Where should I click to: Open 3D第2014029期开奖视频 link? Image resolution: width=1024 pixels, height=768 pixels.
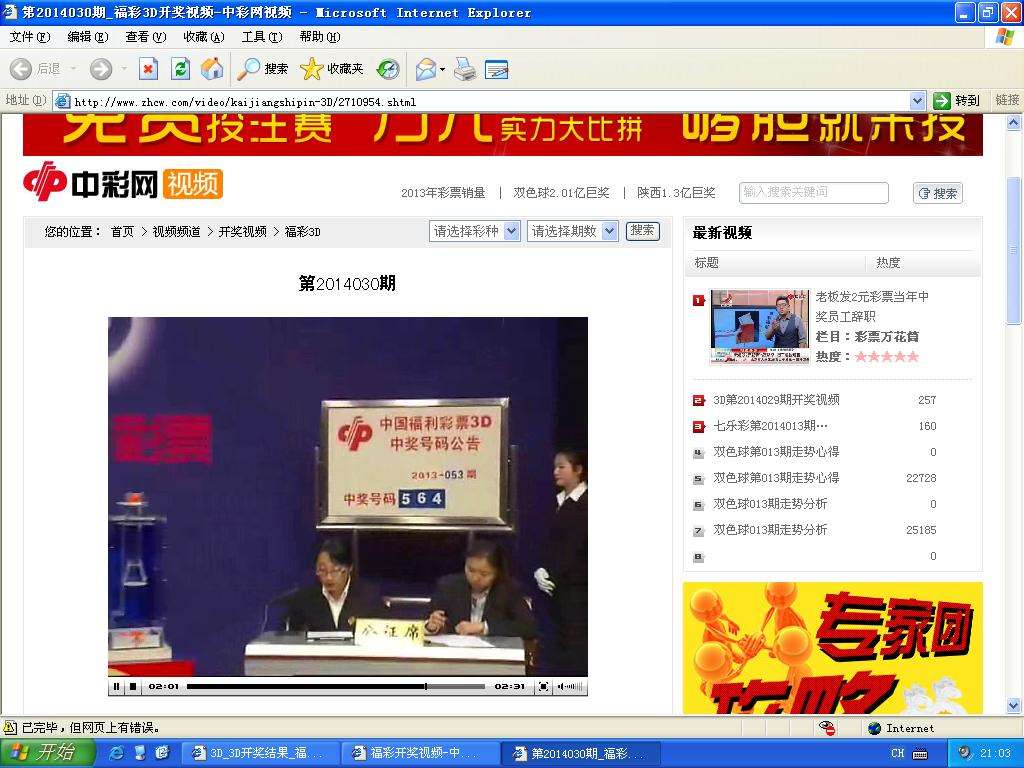point(776,400)
